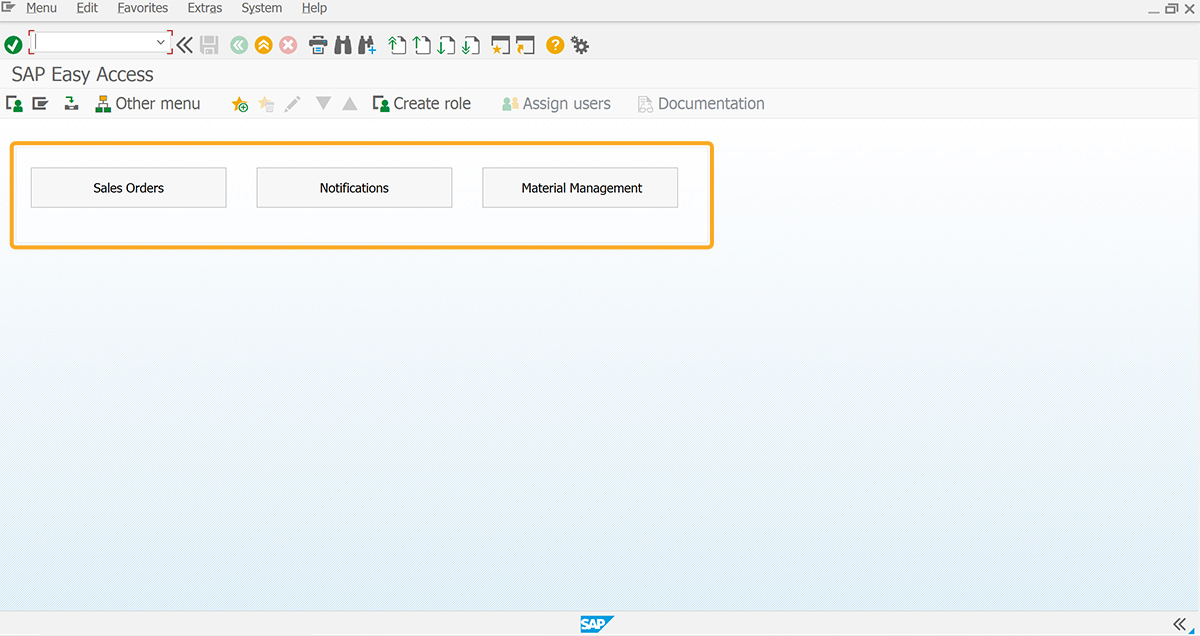Go to Previous Page icon

point(422,45)
